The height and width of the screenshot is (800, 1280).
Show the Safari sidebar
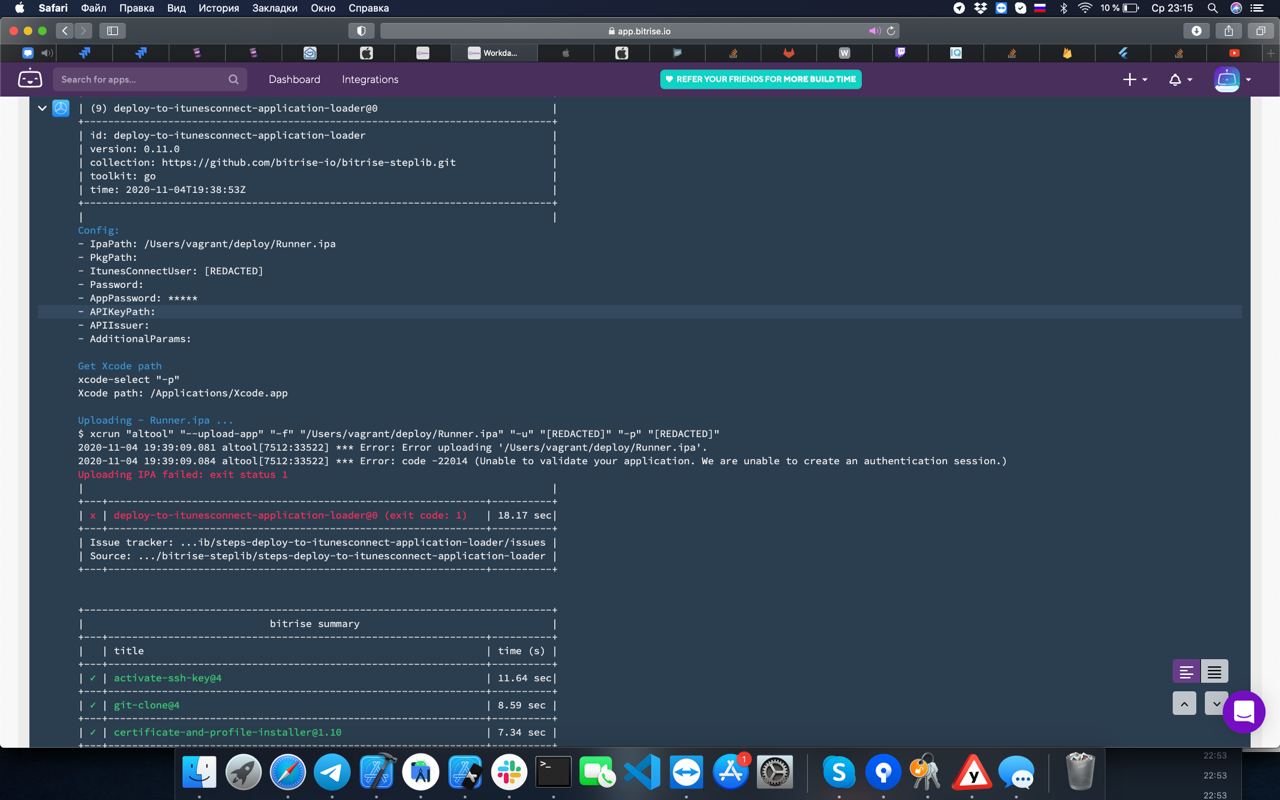pos(113,31)
